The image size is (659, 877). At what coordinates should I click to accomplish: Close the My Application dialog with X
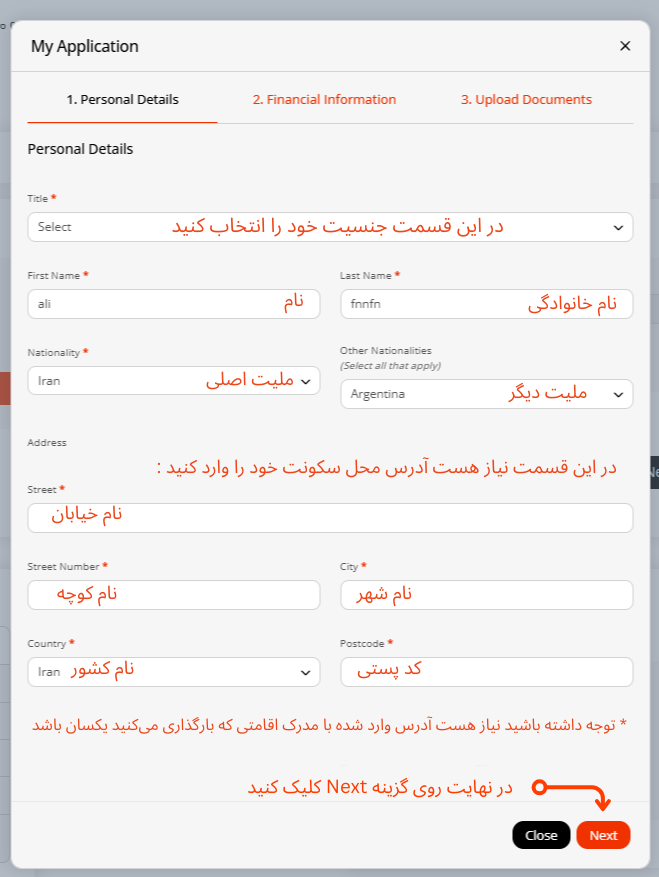click(625, 46)
